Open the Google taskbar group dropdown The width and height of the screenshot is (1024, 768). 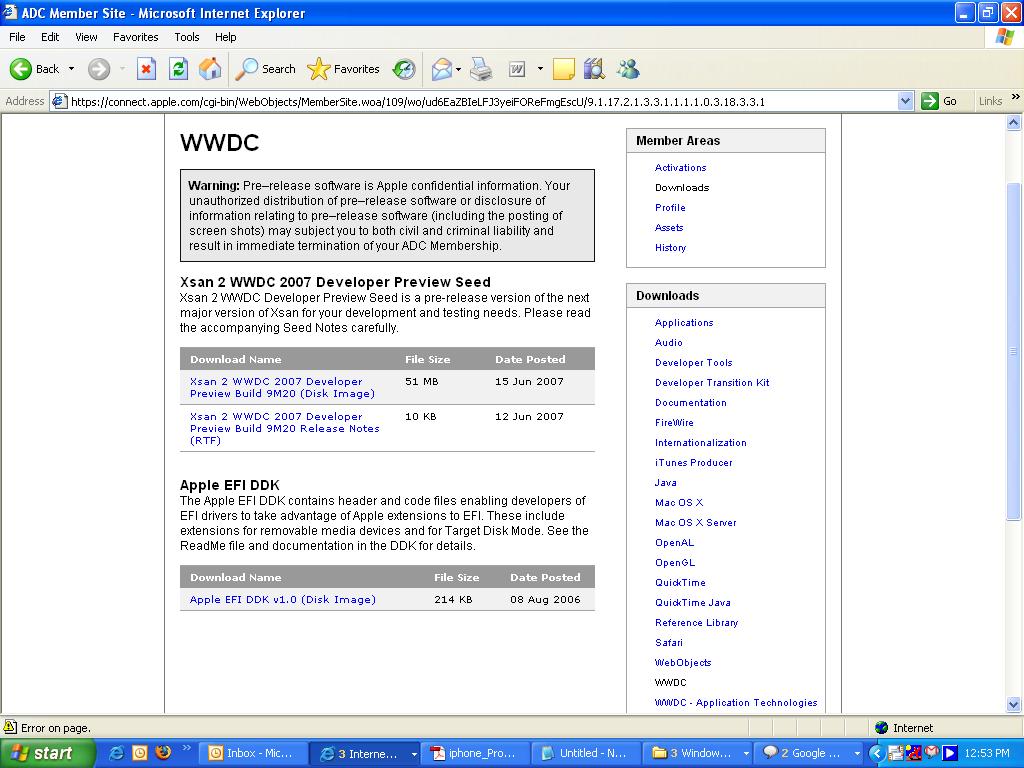coord(857,754)
